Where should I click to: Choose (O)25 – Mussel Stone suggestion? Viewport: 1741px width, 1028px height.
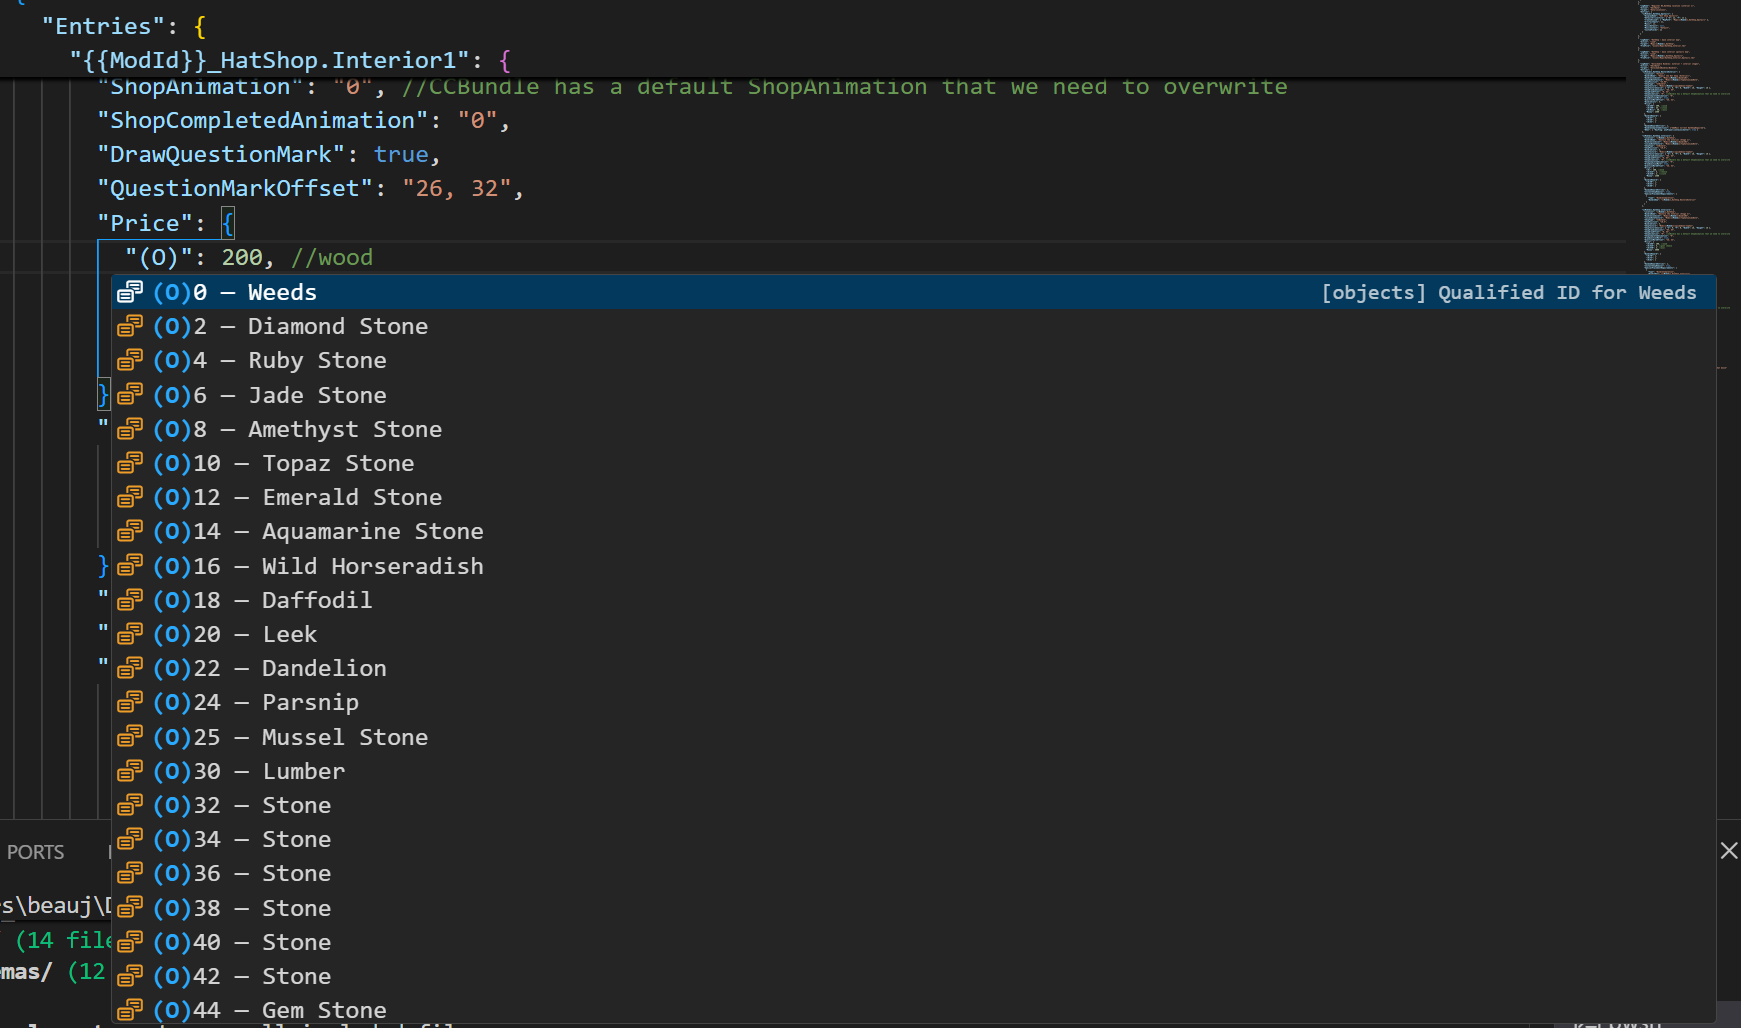[x=913, y=737]
